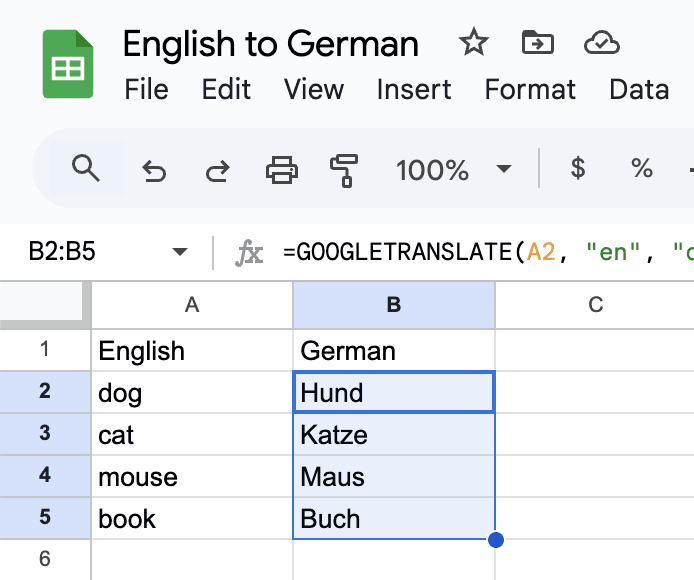Star the English to German document
The width and height of the screenshot is (694, 580).
pyautogui.click(x=473, y=42)
